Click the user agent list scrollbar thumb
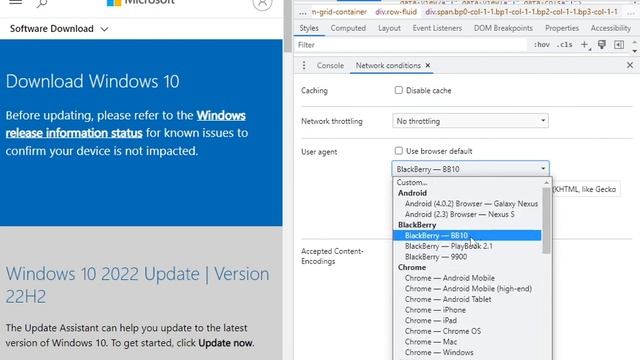Viewport: 640px width, 360px height. click(547, 220)
